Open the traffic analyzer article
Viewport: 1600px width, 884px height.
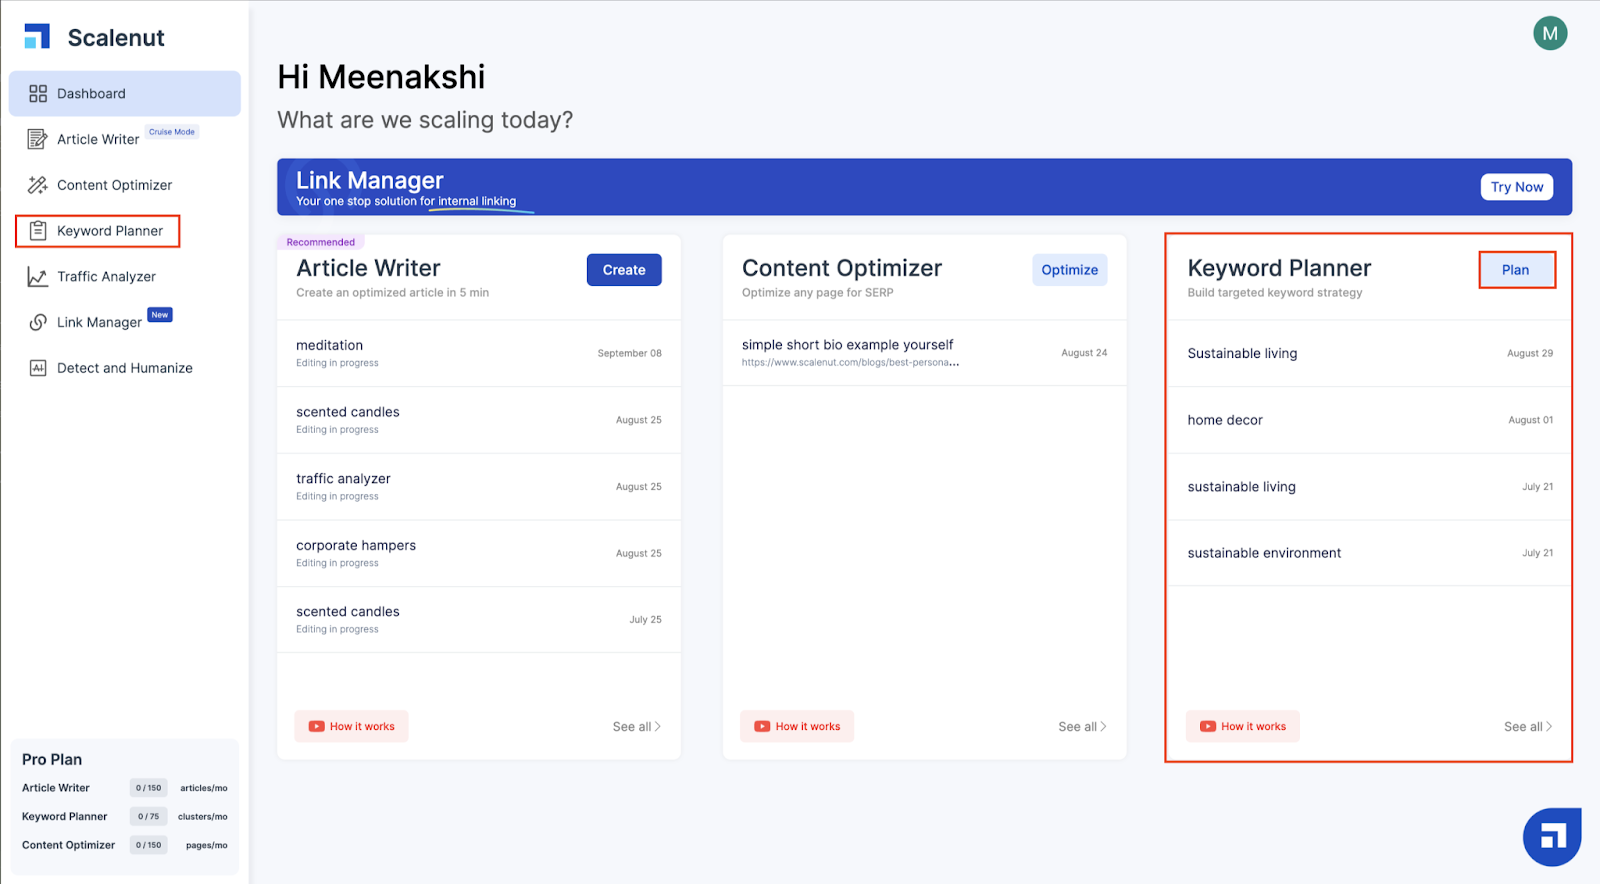[x=479, y=487]
